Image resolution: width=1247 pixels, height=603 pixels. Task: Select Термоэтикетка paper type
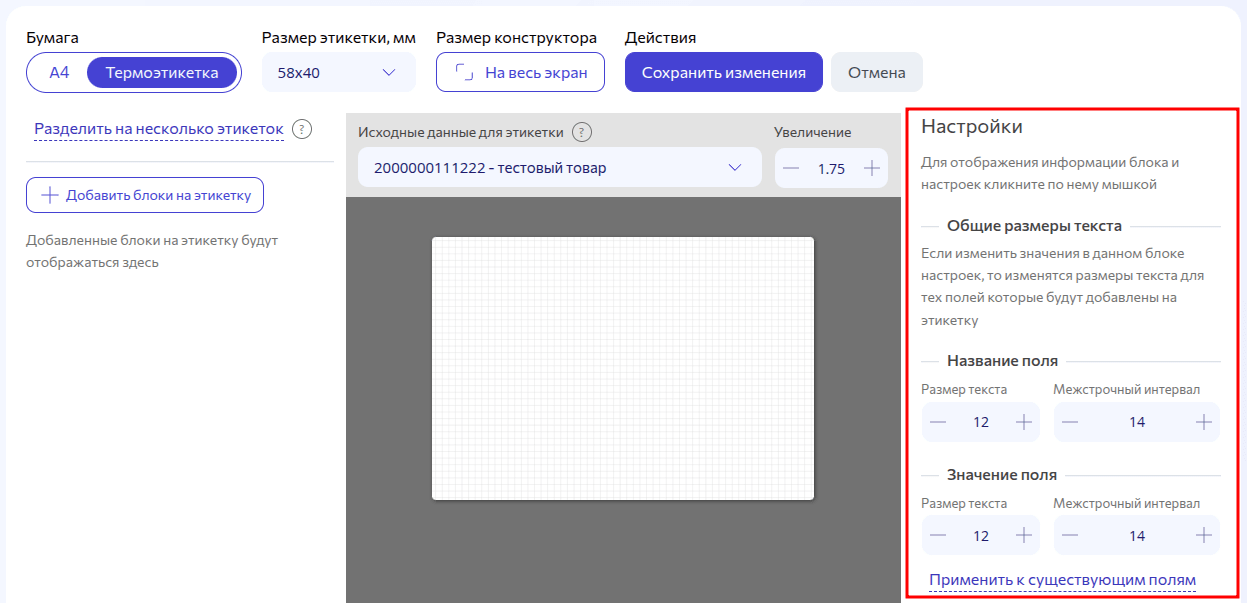click(x=162, y=72)
